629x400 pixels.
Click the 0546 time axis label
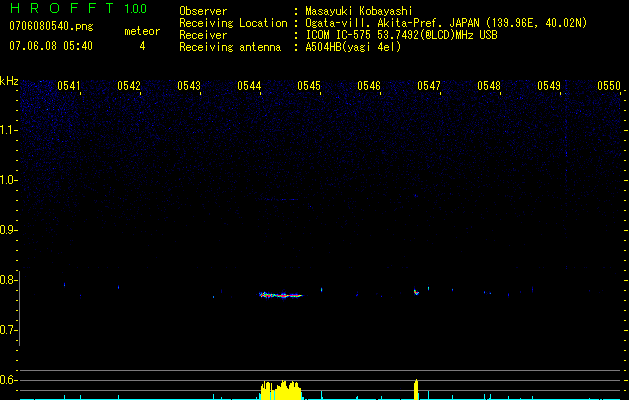coord(369,86)
